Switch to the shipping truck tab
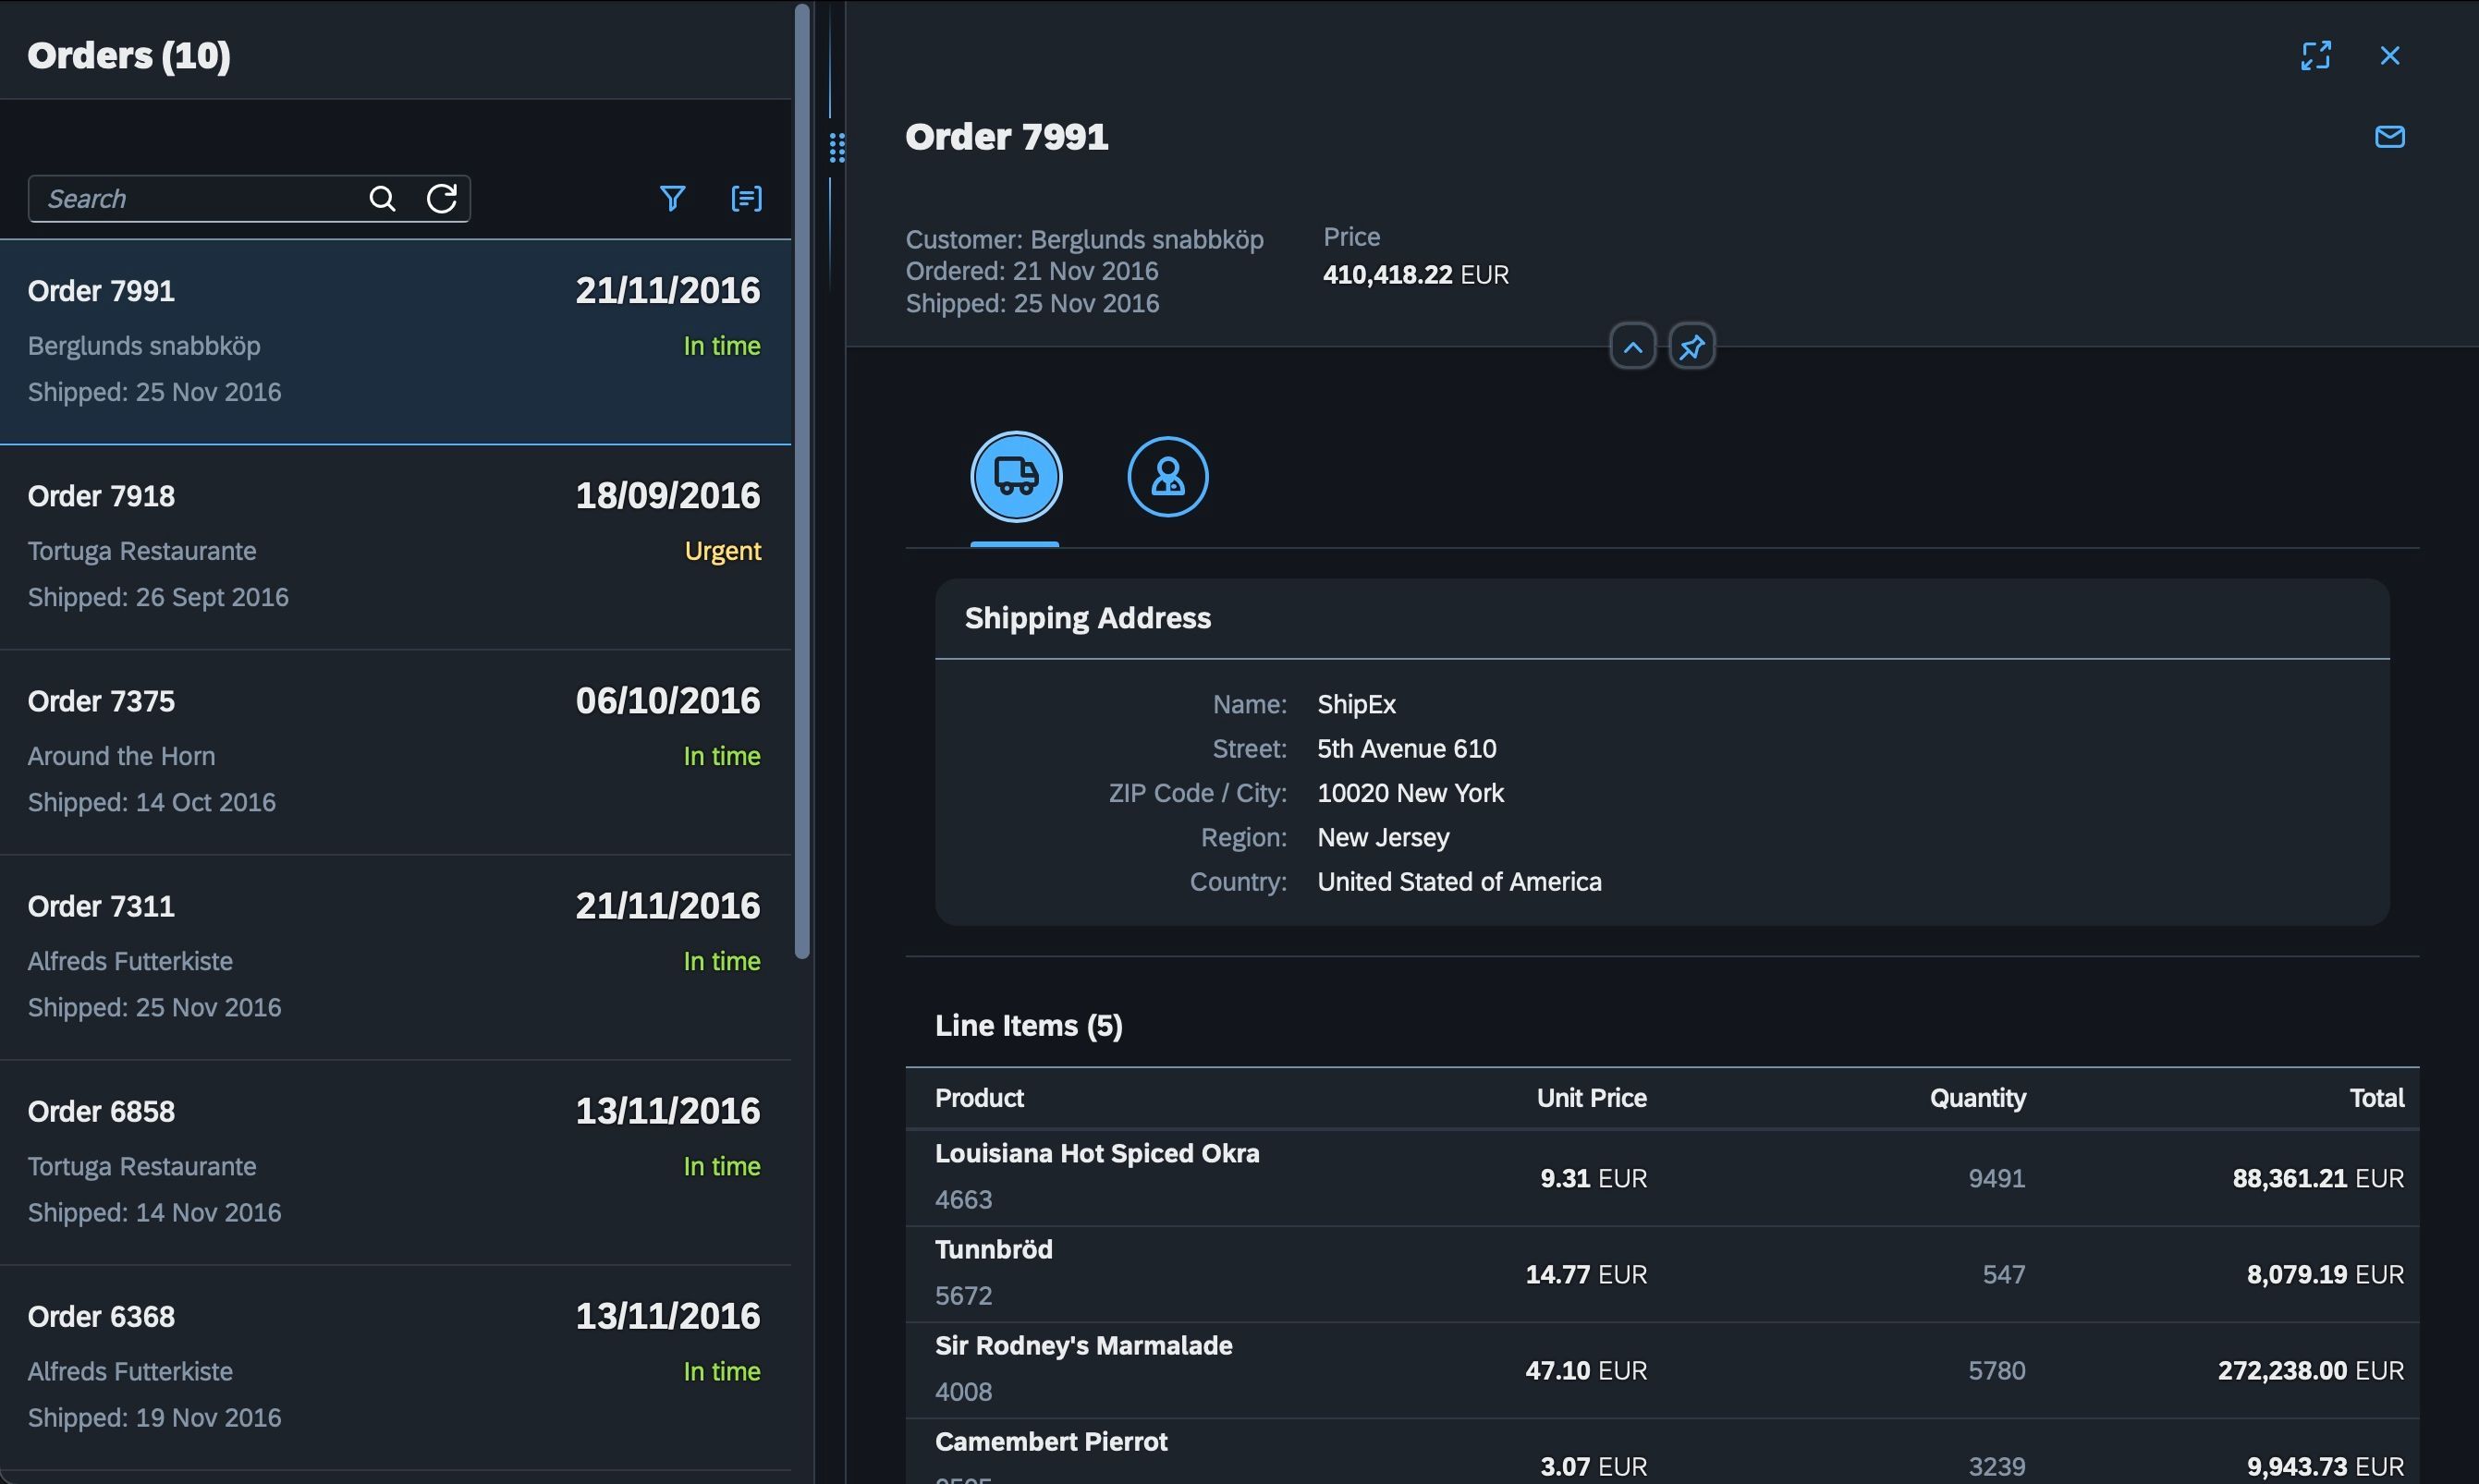This screenshot has height=1484, width=2479. pyautogui.click(x=1016, y=477)
